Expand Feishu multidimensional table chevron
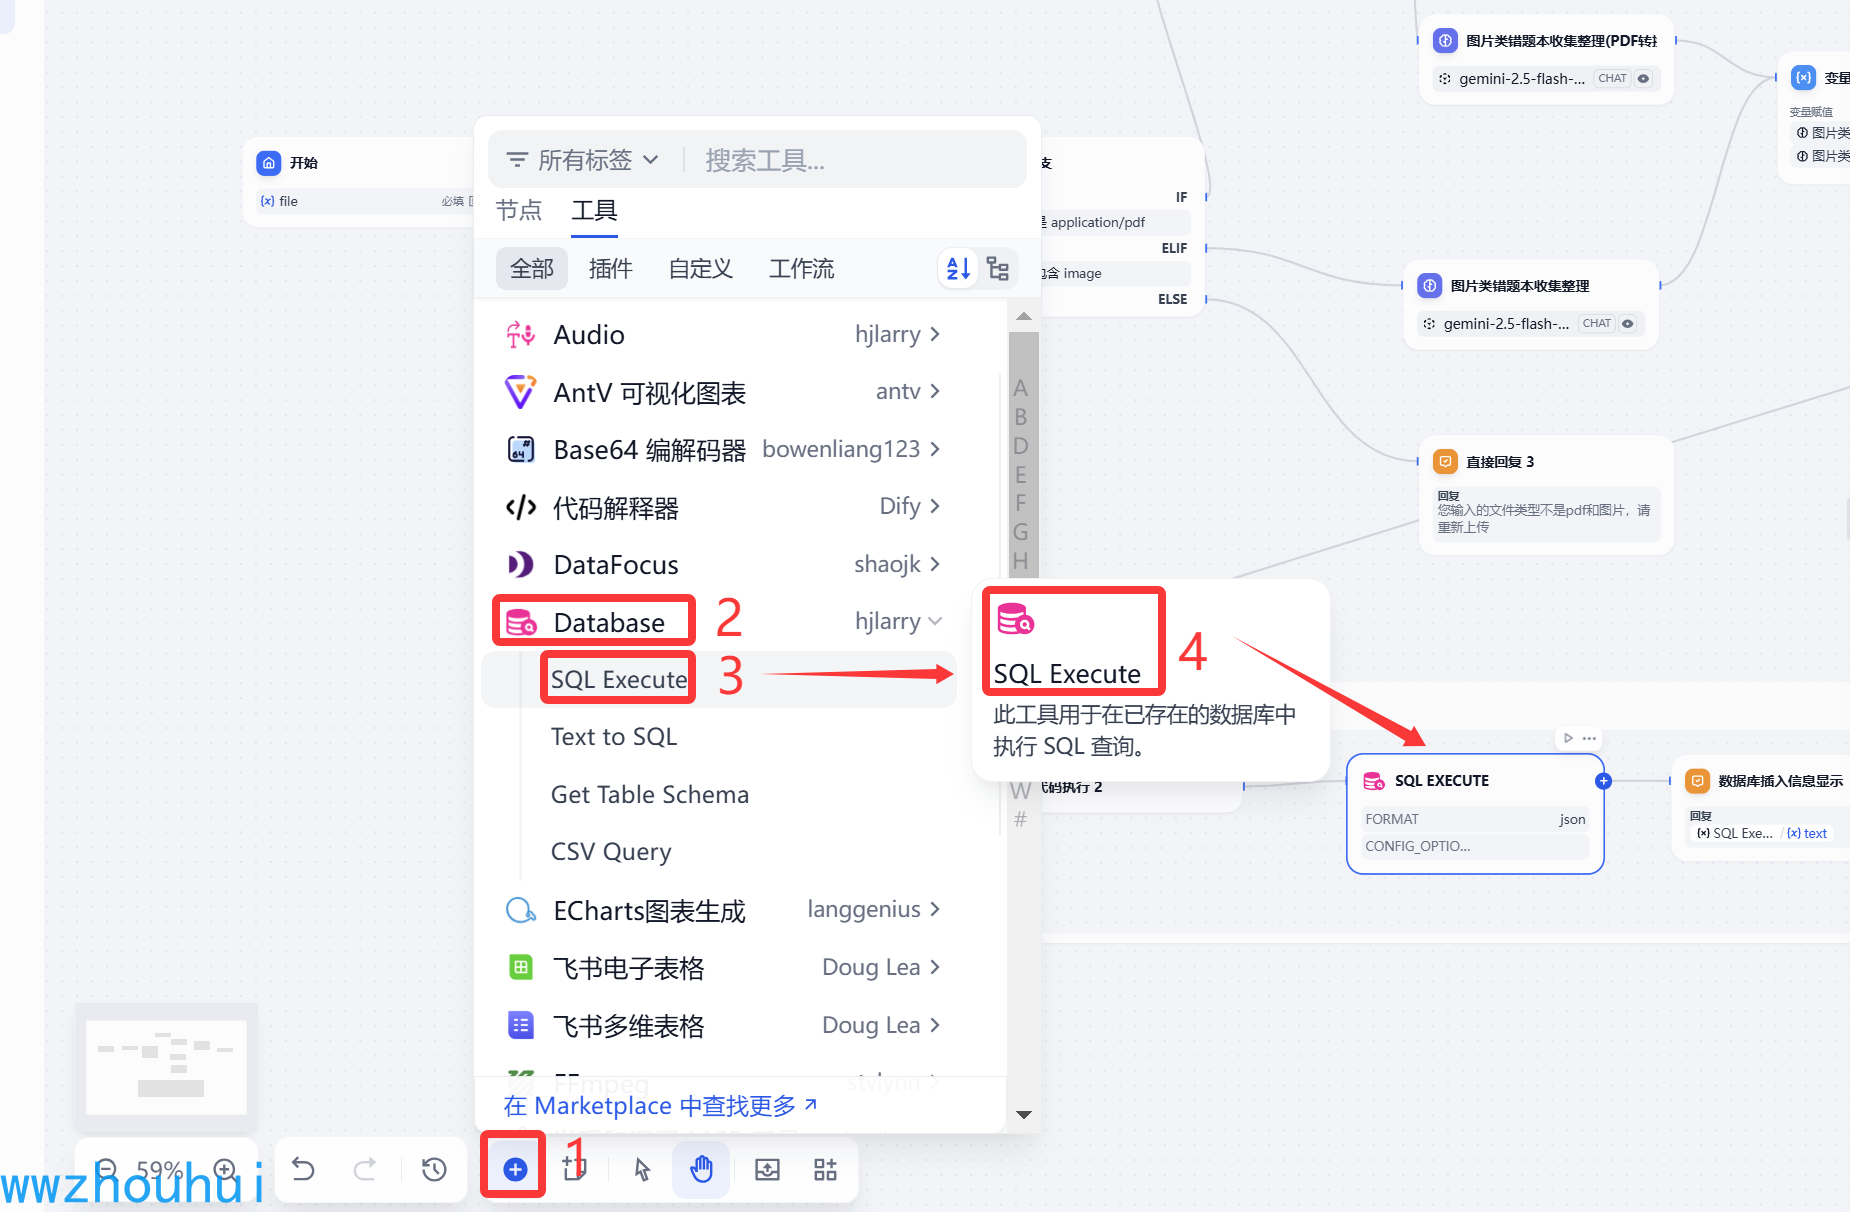The width and height of the screenshot is (1850, 1212). click(935, 1025)
